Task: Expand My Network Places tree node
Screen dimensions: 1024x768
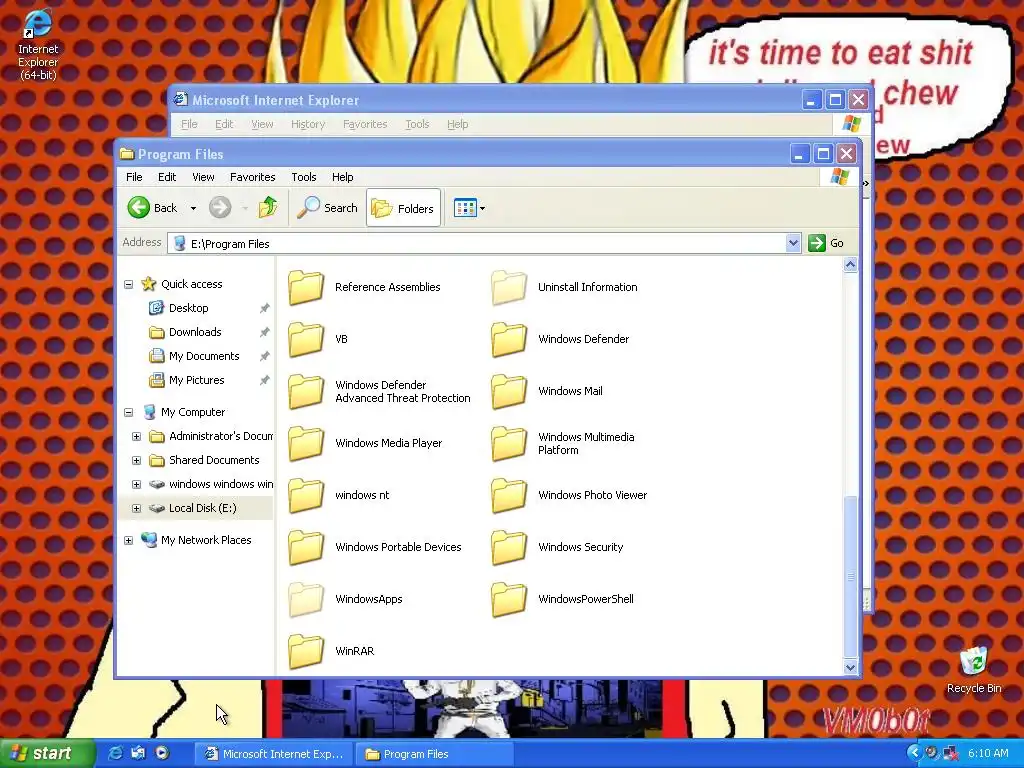Action: point(129,540)
